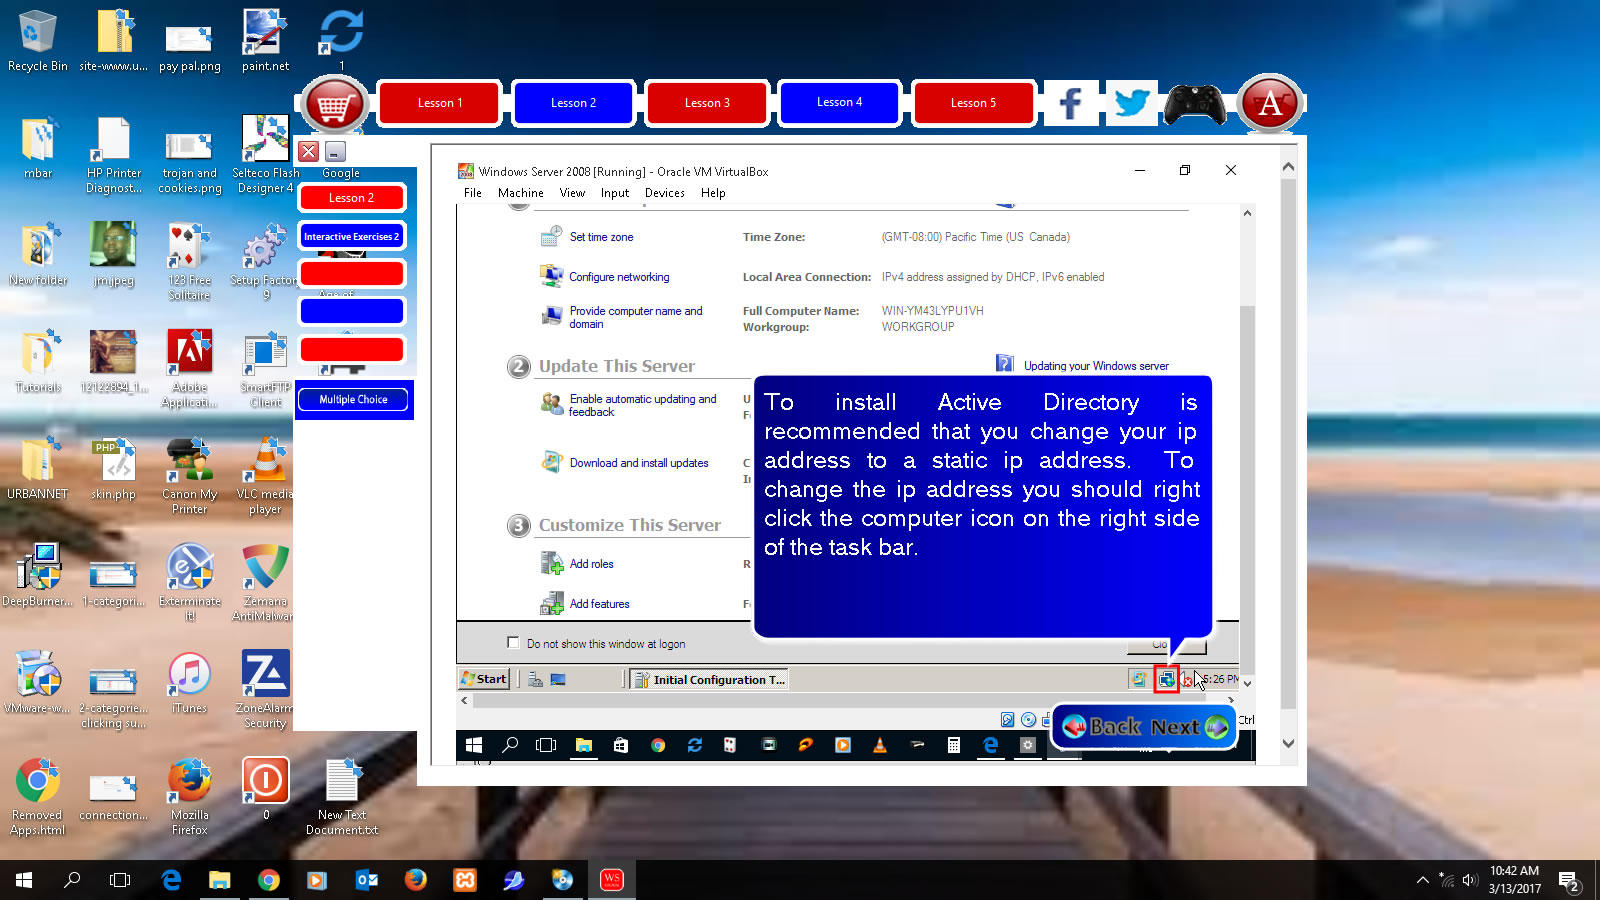The image size is (1600, 900).
Task: Open VirtualBox View menu
Action: (x=572, y=193)
